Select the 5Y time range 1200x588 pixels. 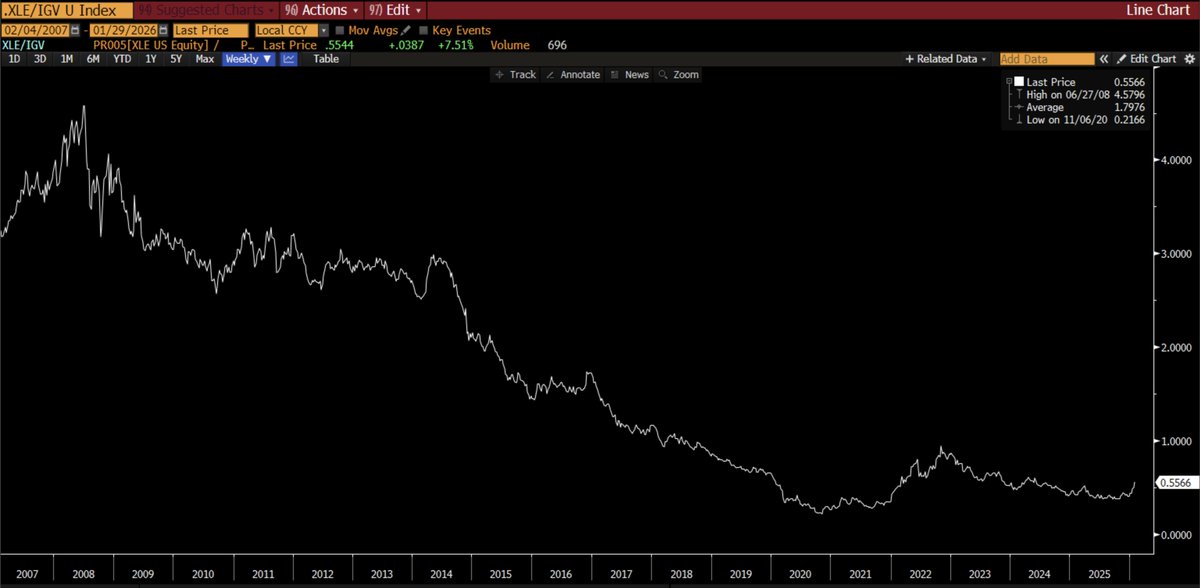[x=176, y=59]
